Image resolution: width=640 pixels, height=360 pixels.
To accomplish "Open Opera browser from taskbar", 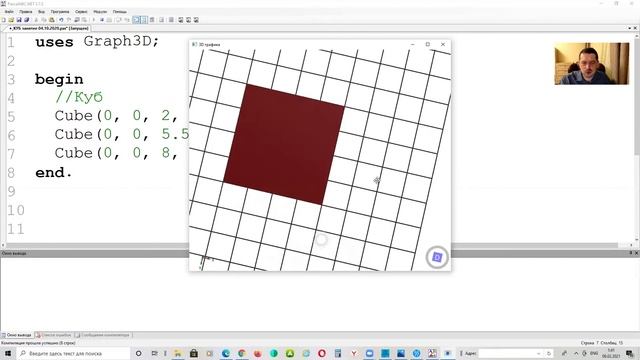I will pyautogui.click(x=322, y=353).
